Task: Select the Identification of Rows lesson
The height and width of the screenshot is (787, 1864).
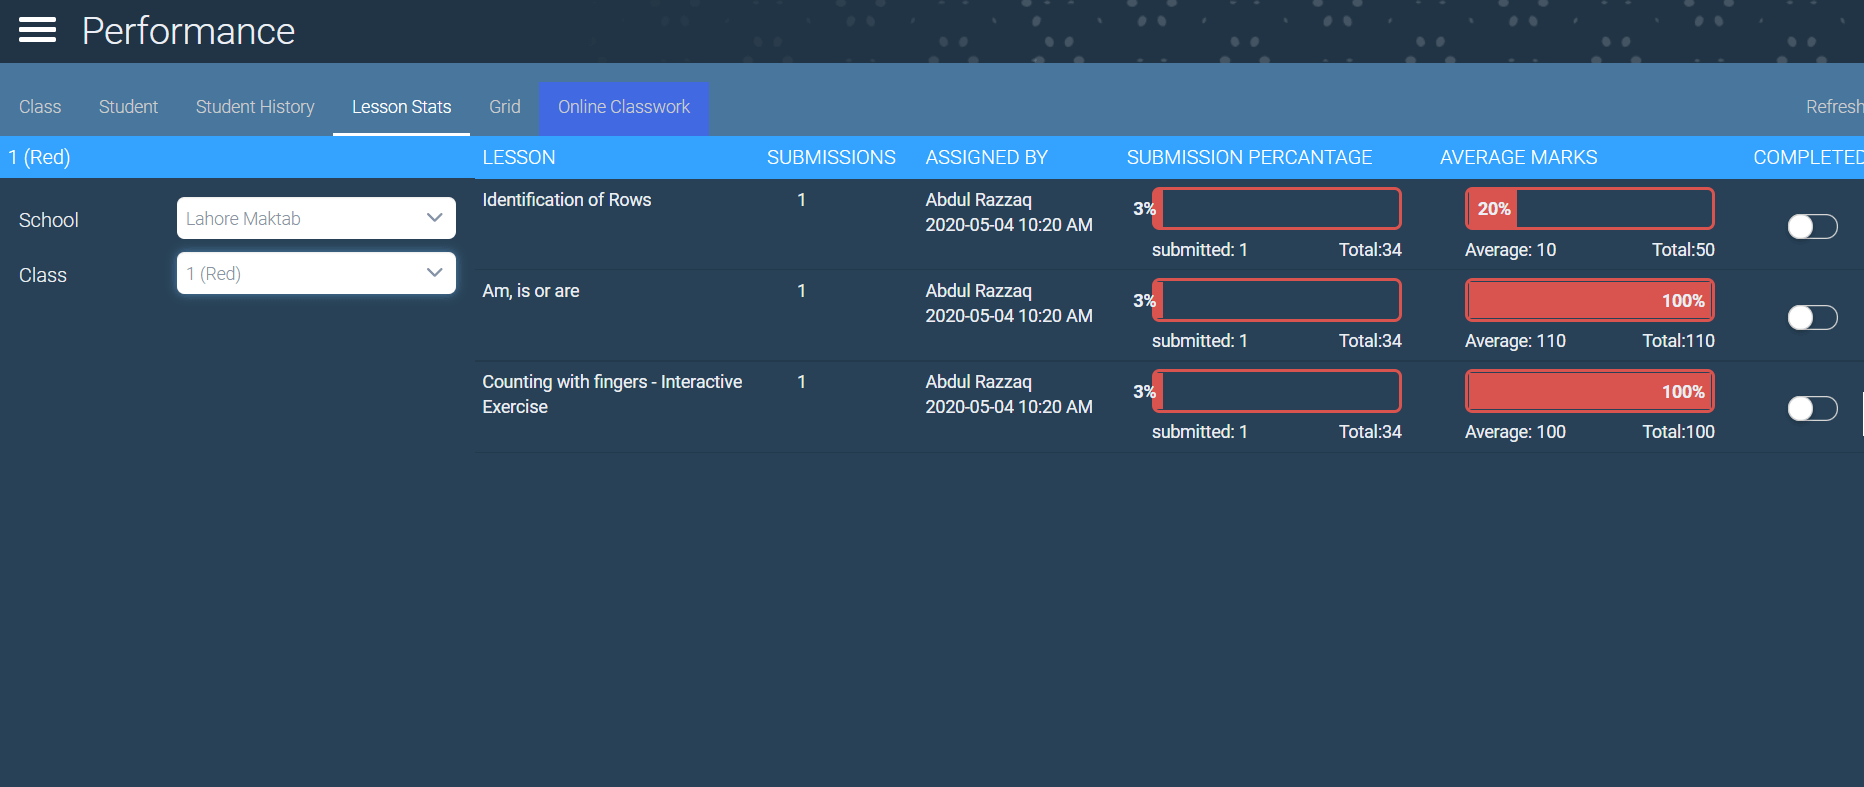Action: (x=566, y=200)
